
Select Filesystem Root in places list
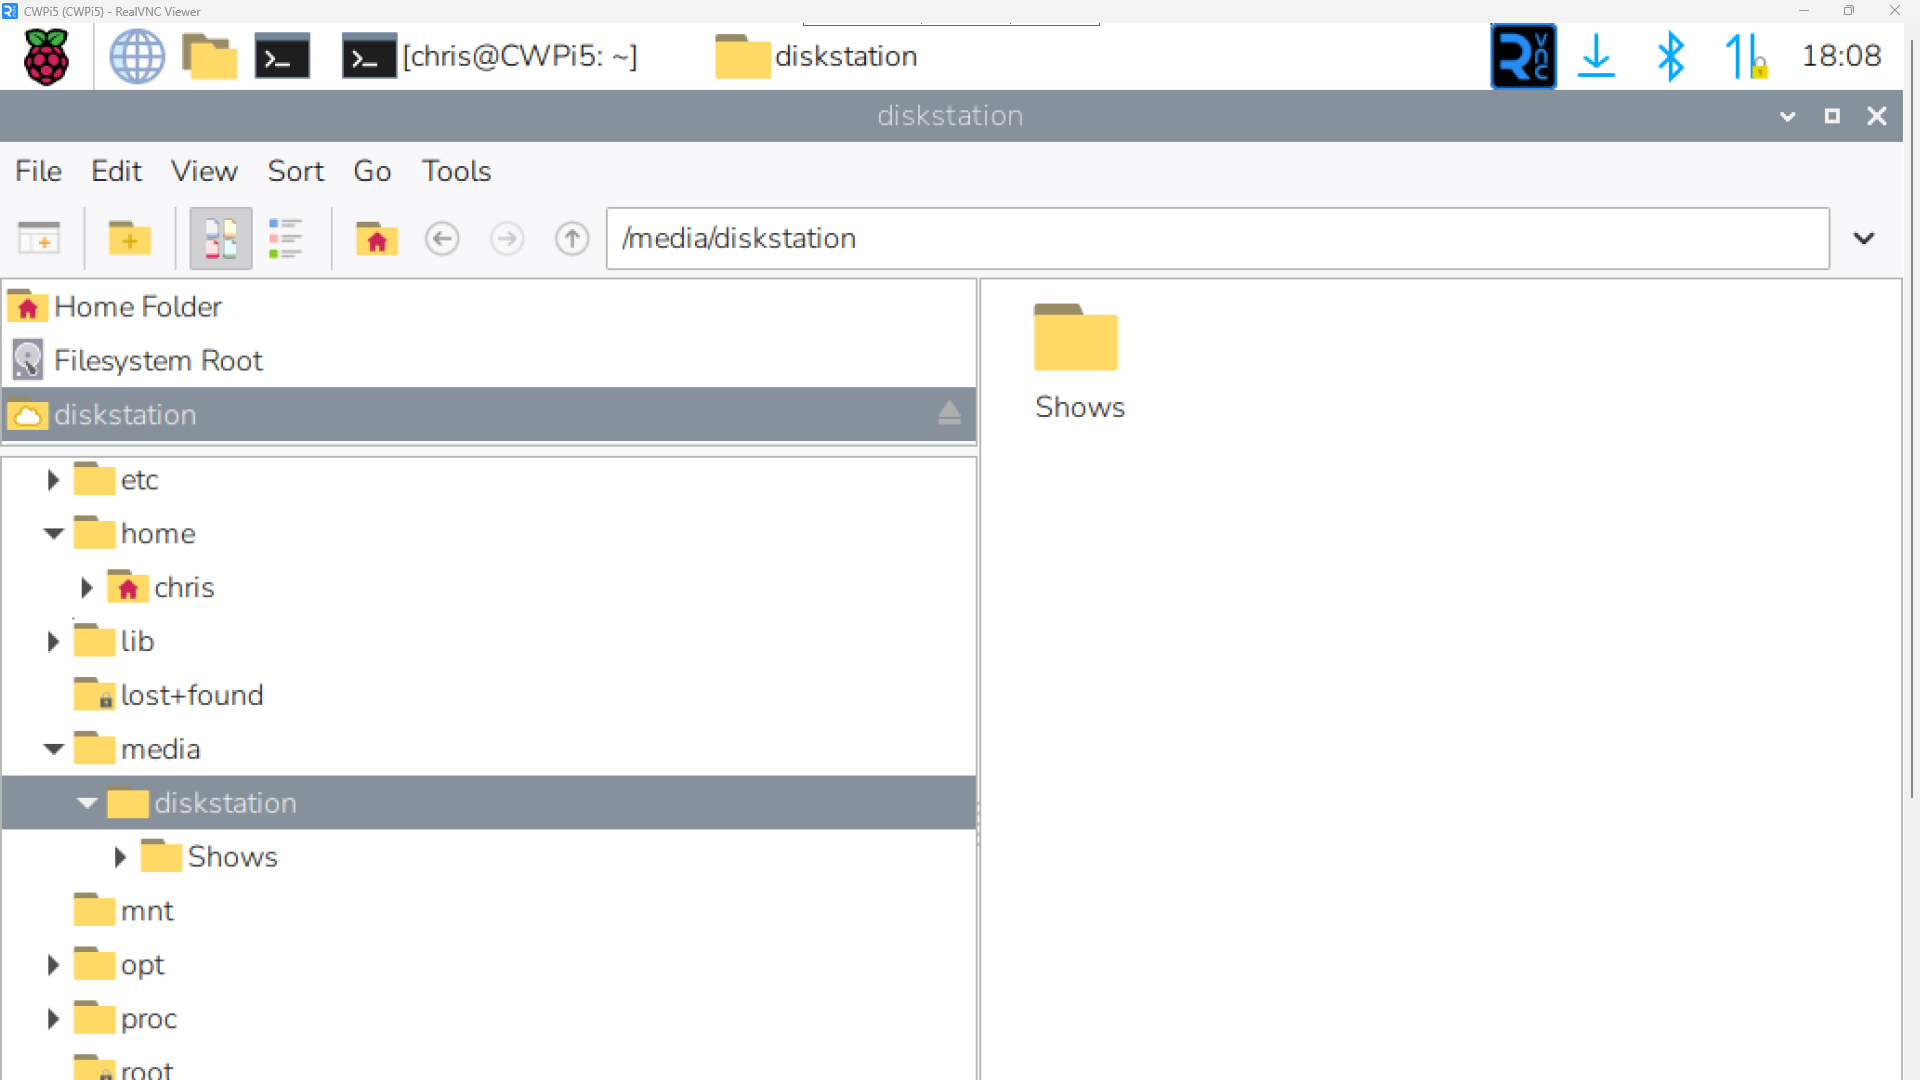pos(158,360)
